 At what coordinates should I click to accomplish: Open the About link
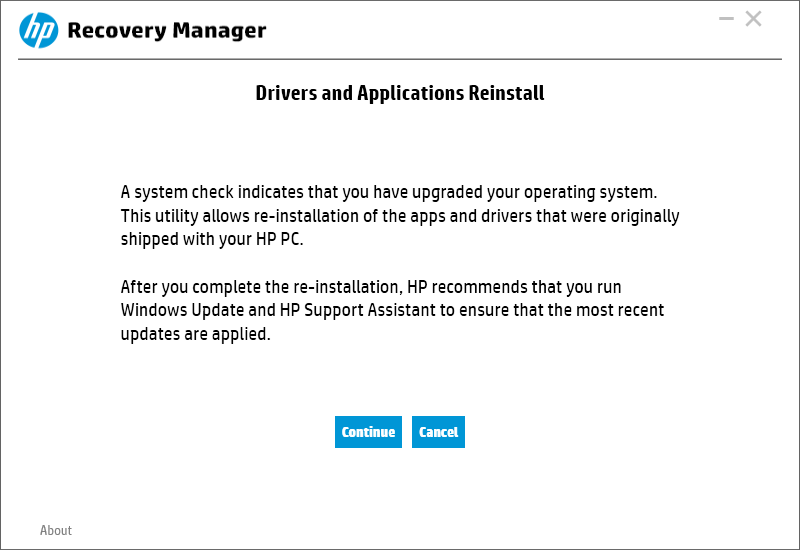point(56,531)
